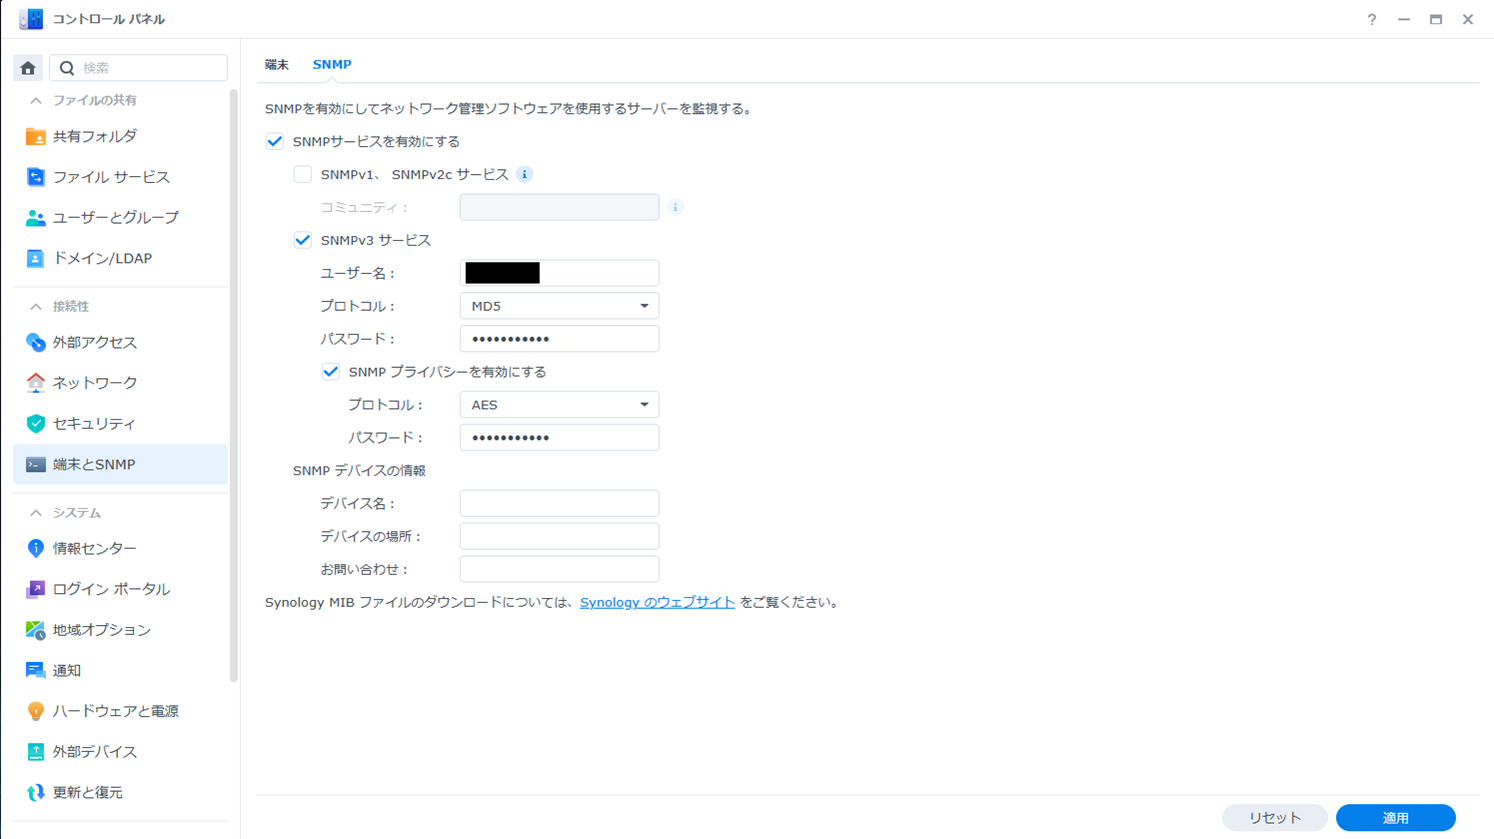Open the help question mark icon

(1371, 19)
